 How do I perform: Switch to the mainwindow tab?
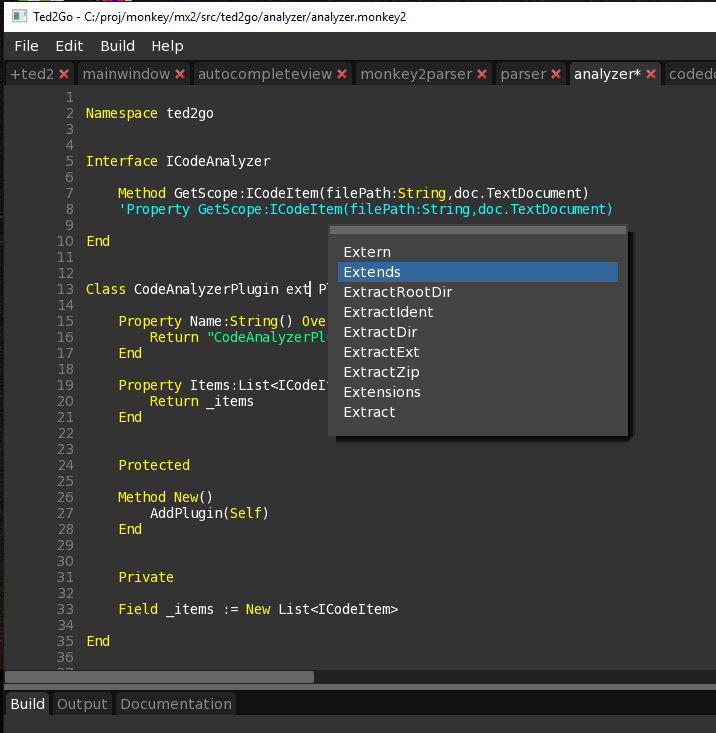(x=126, y=74)
